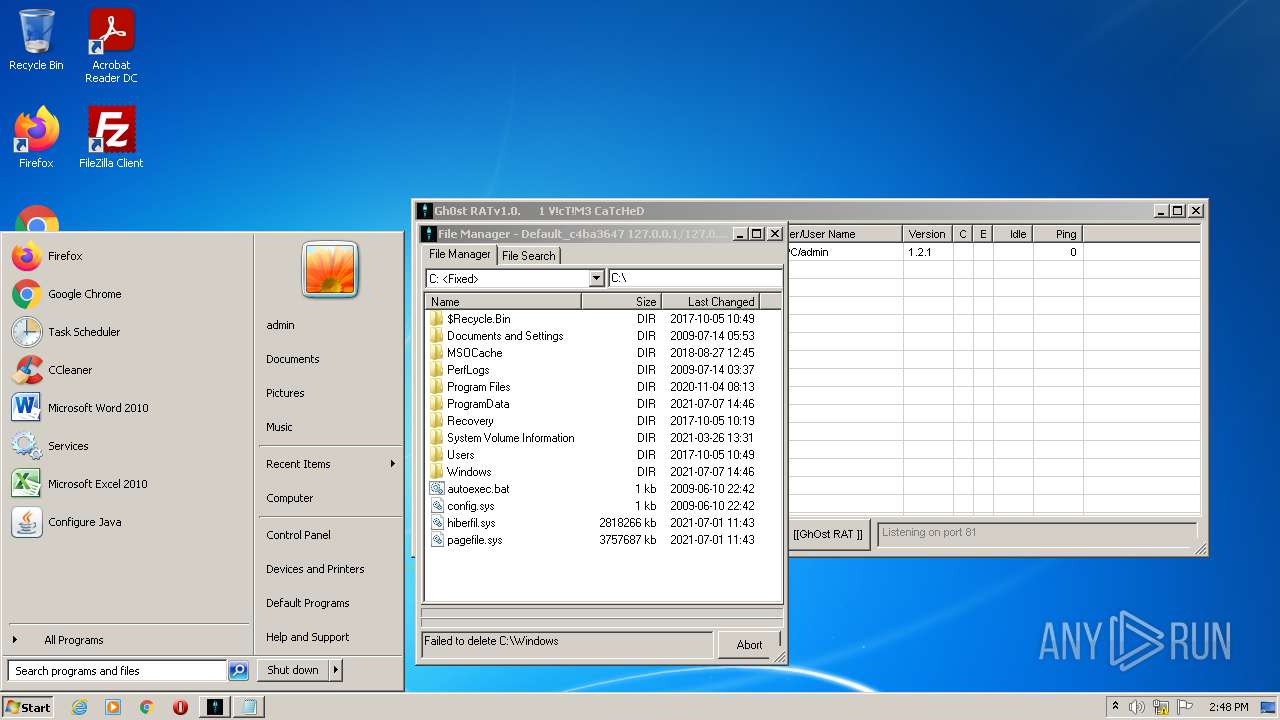Screen dimensions: 1280x720
Task: Click the Opera icon on the taskbar
Action: tap(180, 707)
